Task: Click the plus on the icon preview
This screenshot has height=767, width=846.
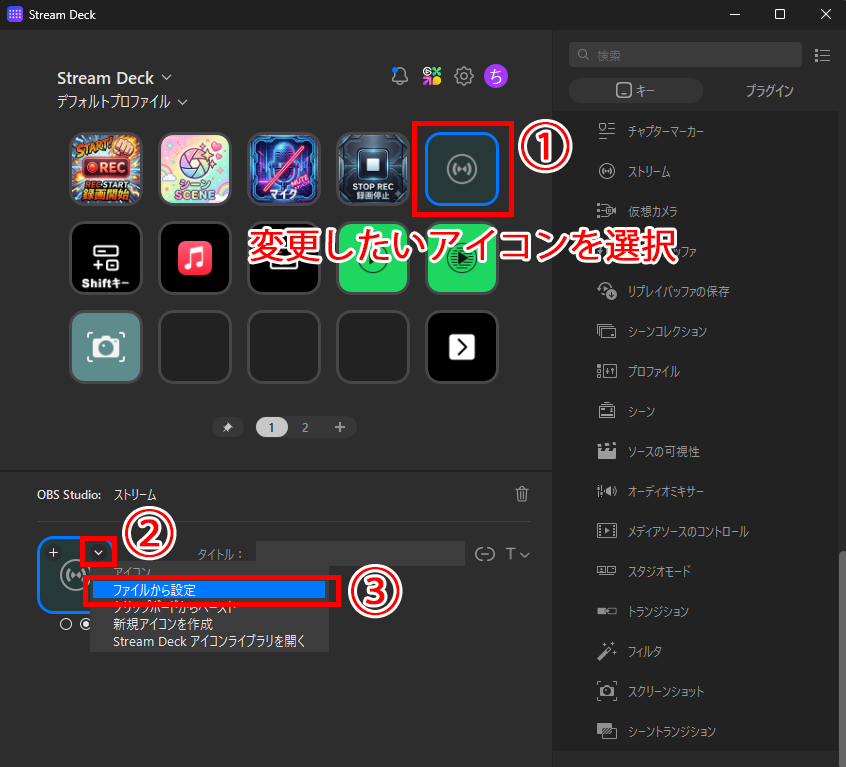Action: coord(53,552)
